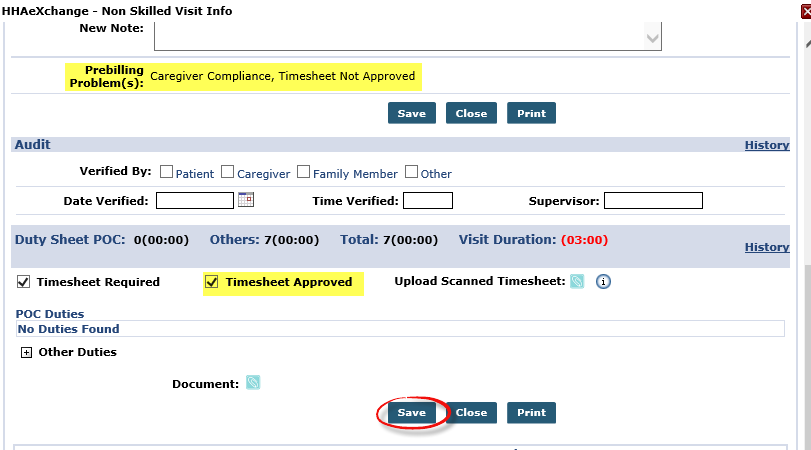The image size is (811, 450).
Task: Click the Upload Scanned Timesheet paperclip icon
Action: 577,281
